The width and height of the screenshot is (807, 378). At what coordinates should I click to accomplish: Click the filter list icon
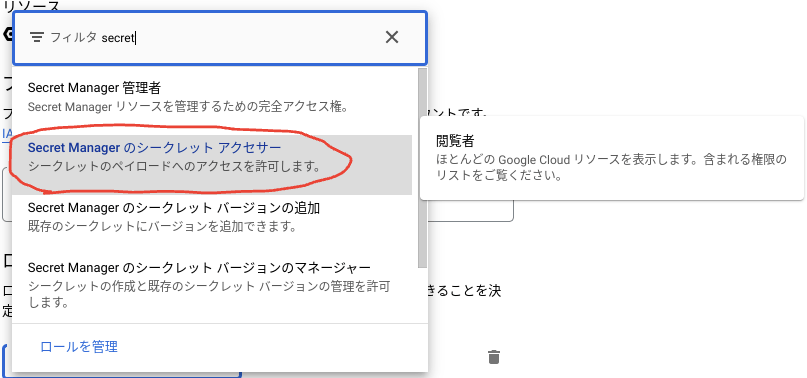tap(36, 37)
